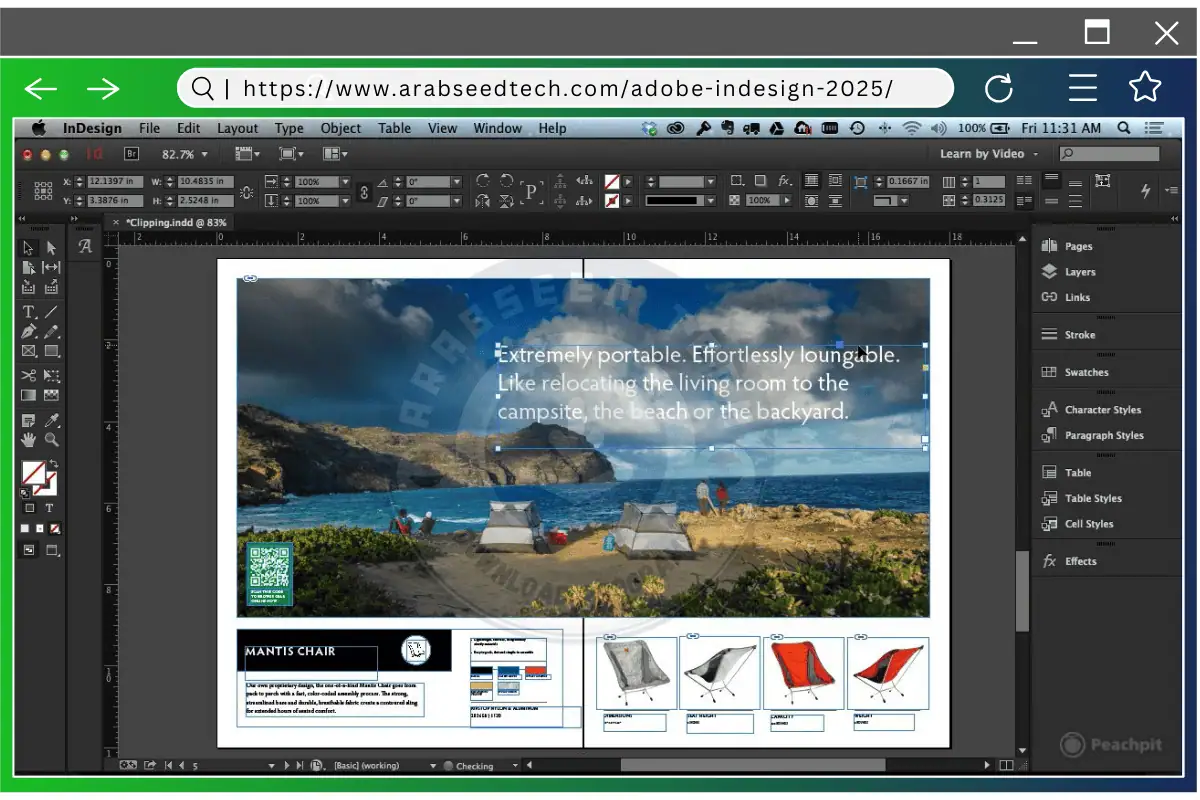Toggle the constrain proportions link for scaling
Image resolution: width=1200 pixels, height=800 pixels.
[363, 190]
